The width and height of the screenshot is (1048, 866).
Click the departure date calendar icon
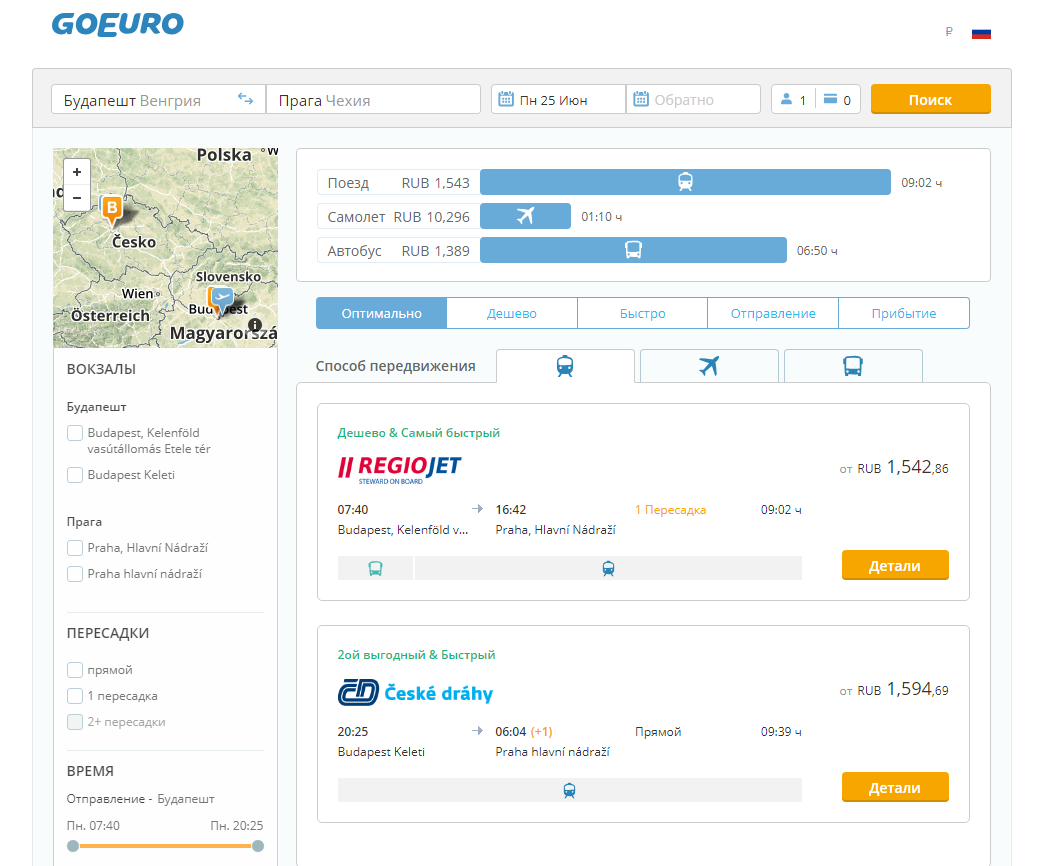[506, 99]
